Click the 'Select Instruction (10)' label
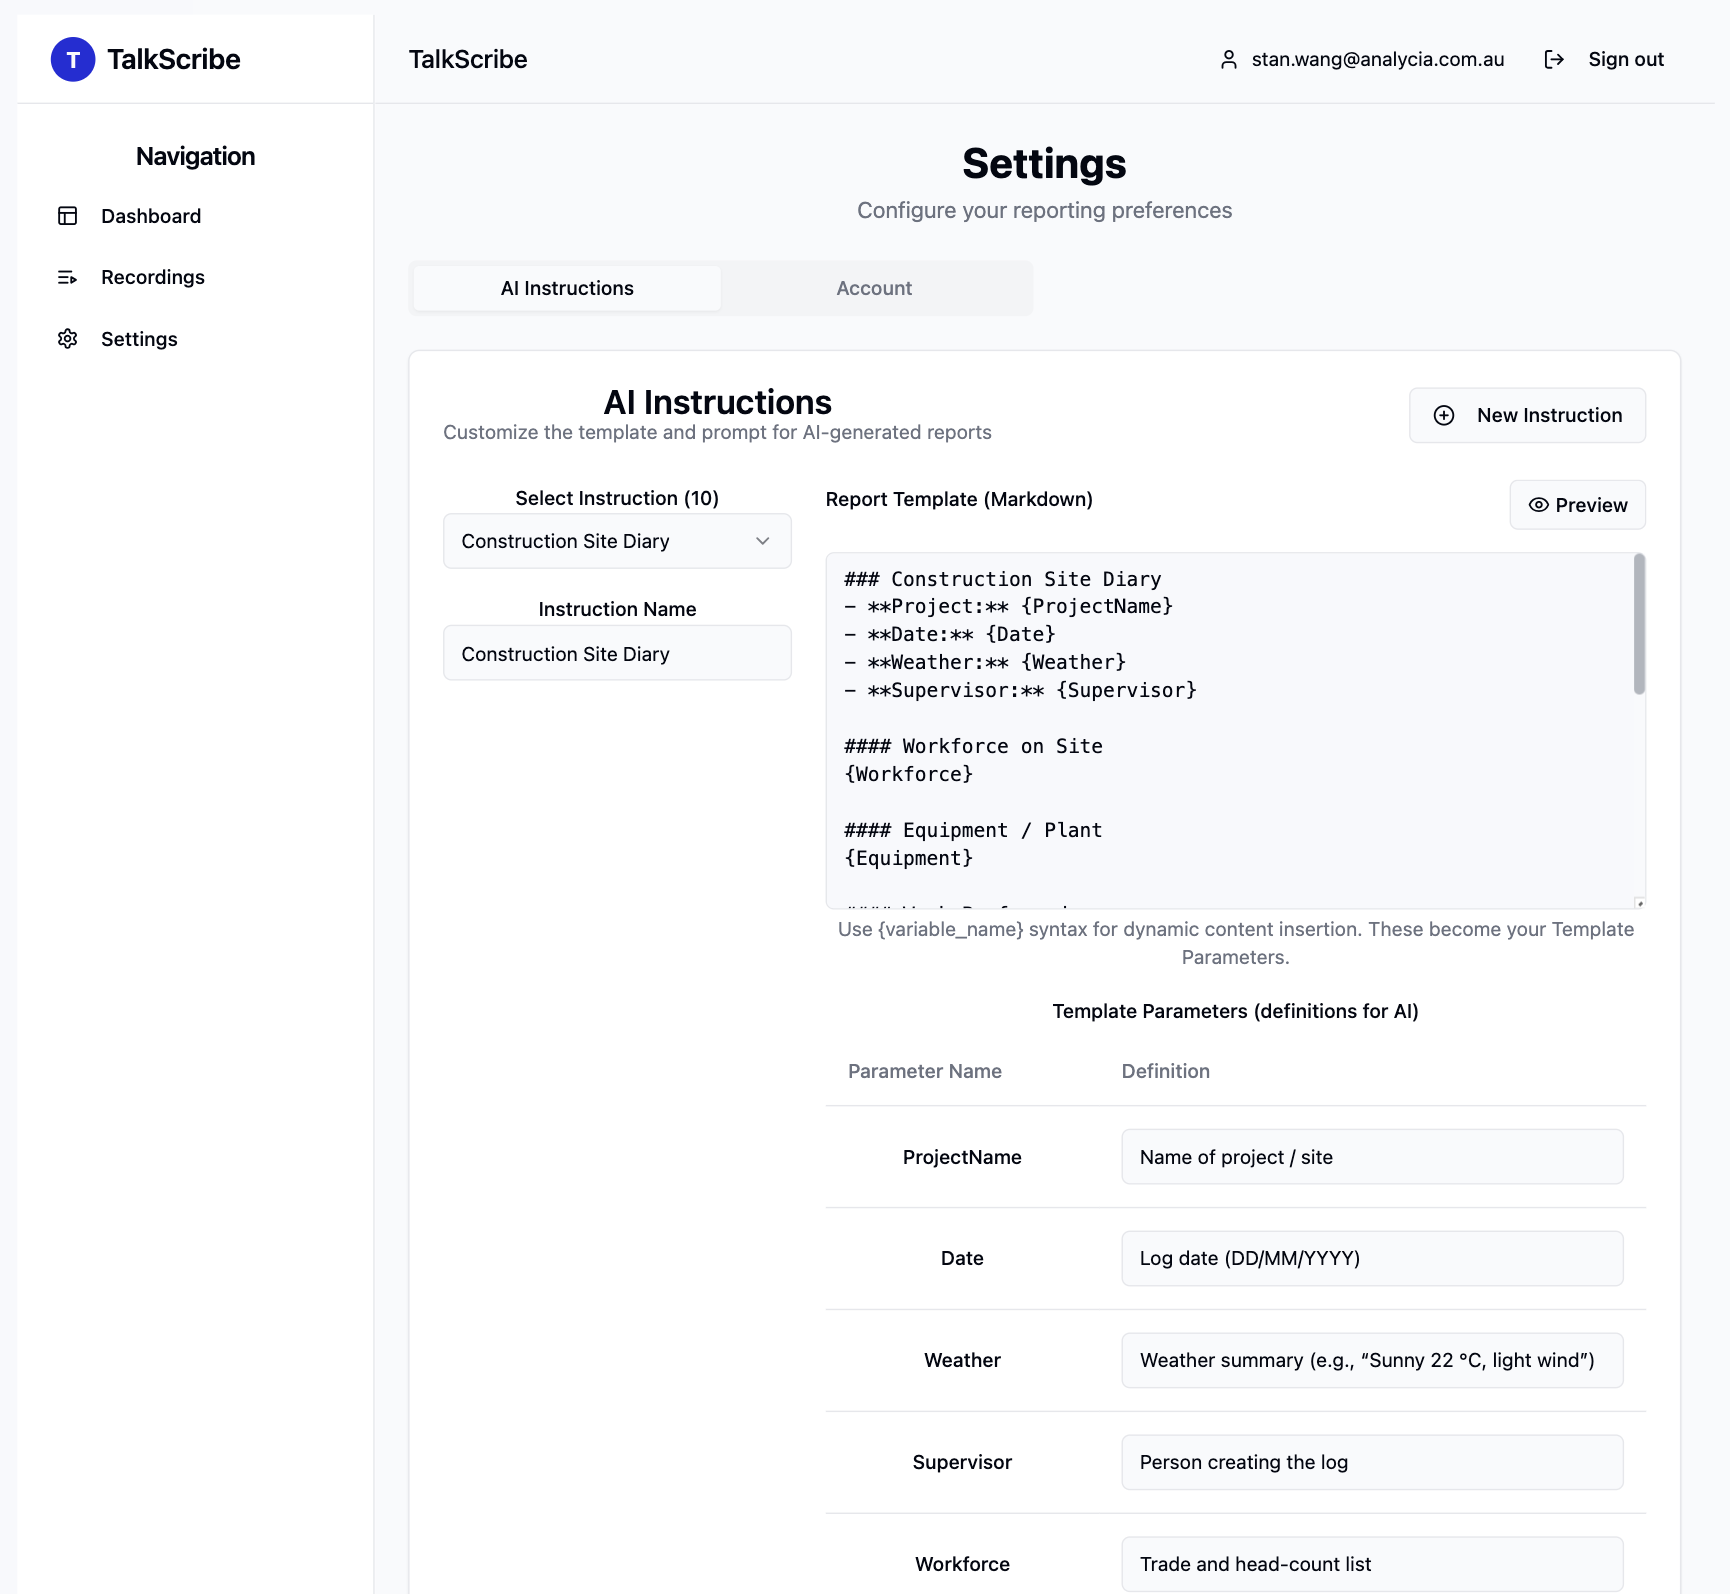Screen dimensions: 1730x1594 tap(617, 498)
